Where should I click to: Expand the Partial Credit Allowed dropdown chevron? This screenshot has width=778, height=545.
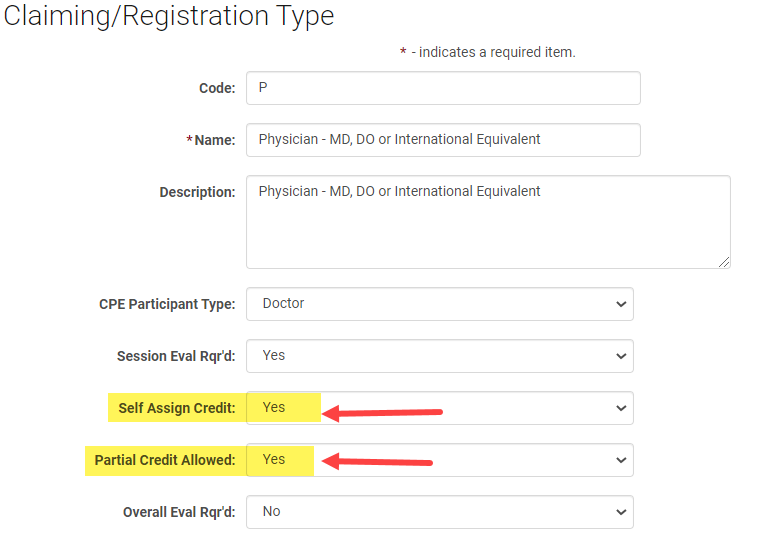(x=621, y=460)
